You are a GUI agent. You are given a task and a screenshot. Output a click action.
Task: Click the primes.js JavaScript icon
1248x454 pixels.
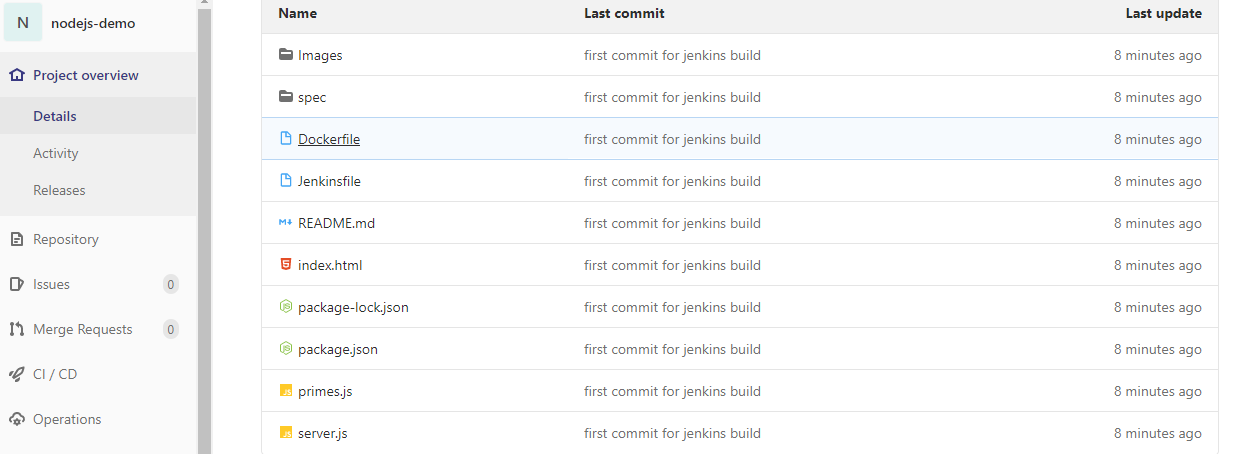coord(285,391)
